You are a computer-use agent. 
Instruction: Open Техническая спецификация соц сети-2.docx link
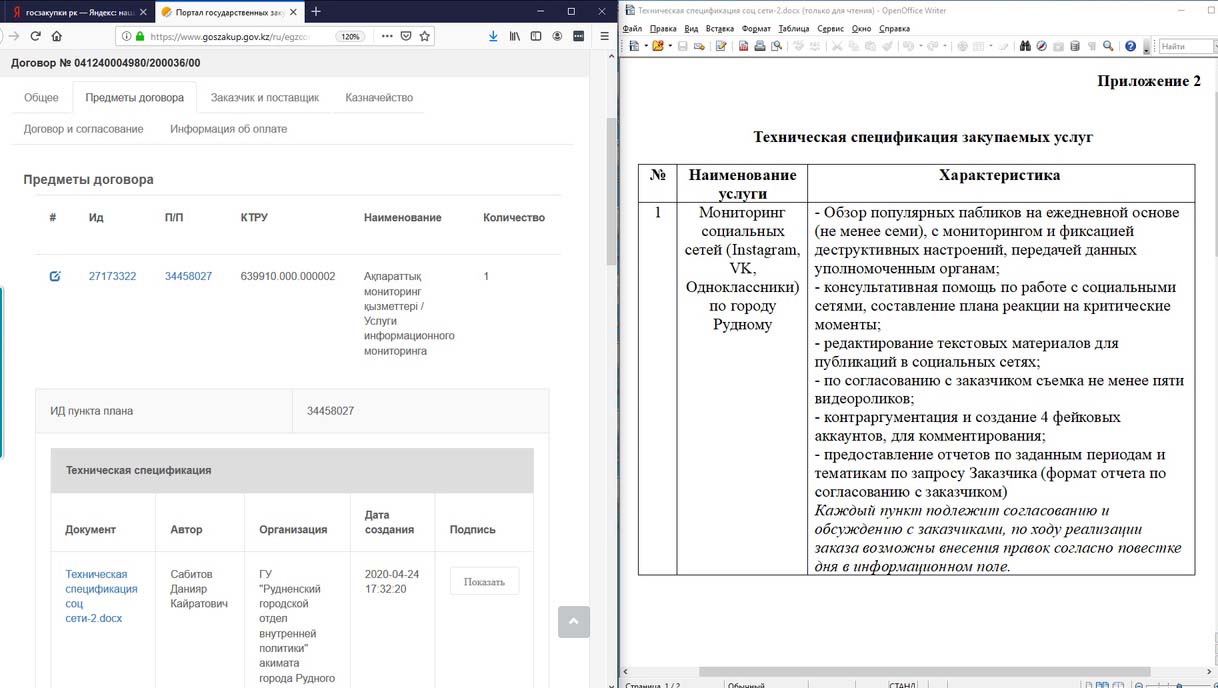(101, 596)
